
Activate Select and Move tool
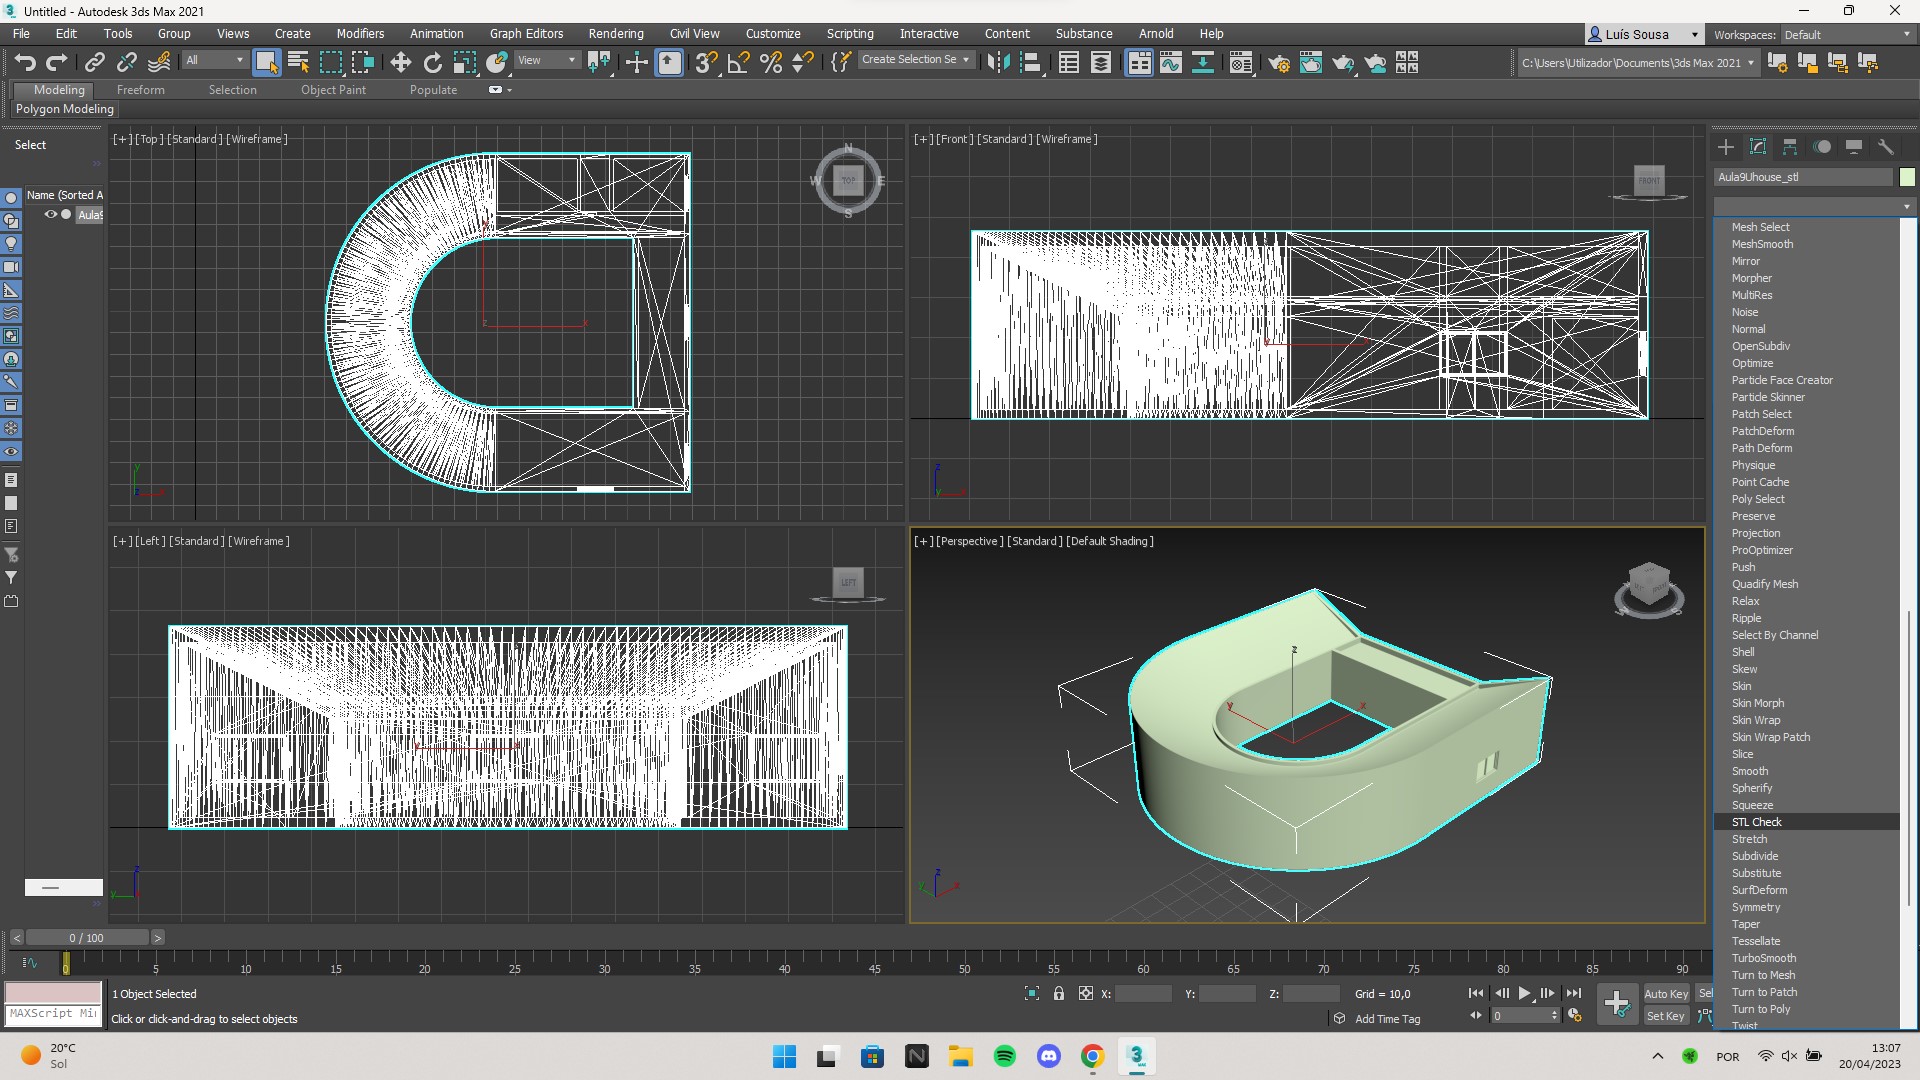[400, 63]
